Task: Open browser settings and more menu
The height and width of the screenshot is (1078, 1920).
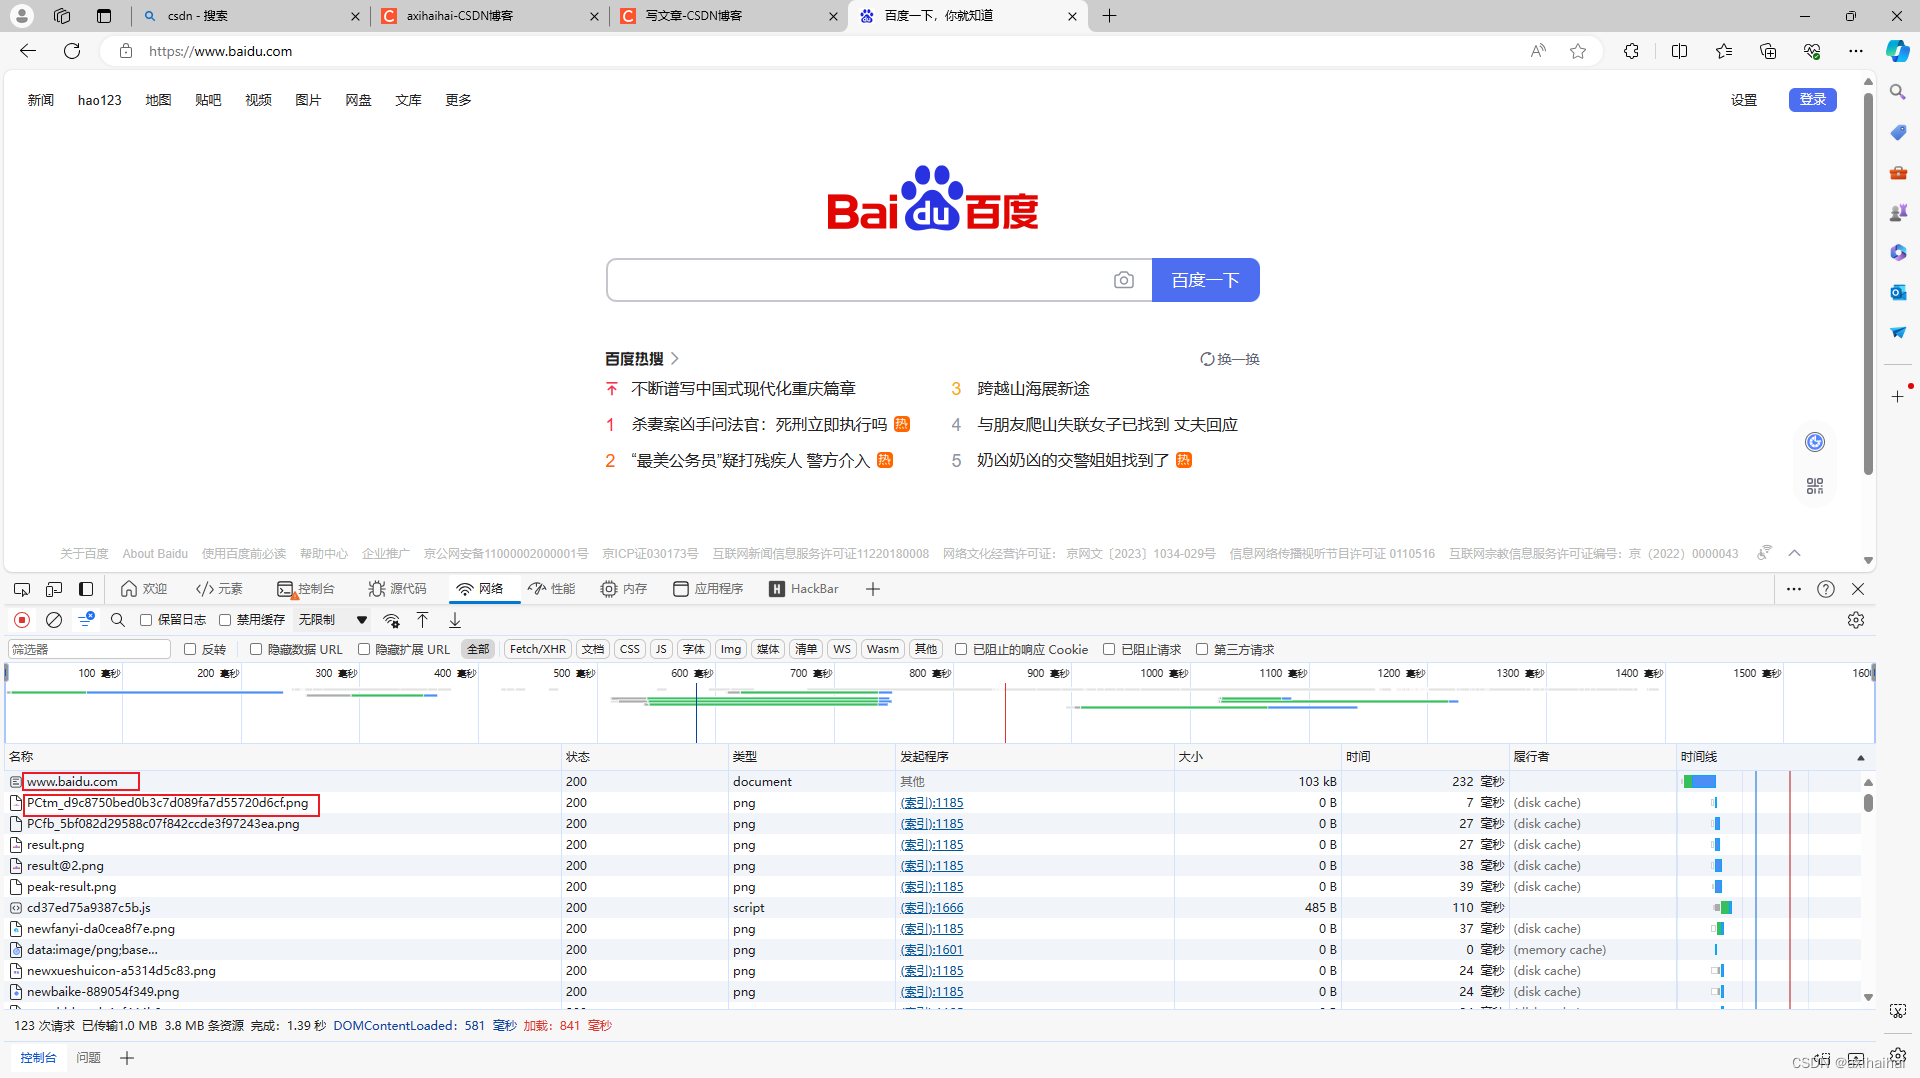Action: click(x=1856, y=51)
